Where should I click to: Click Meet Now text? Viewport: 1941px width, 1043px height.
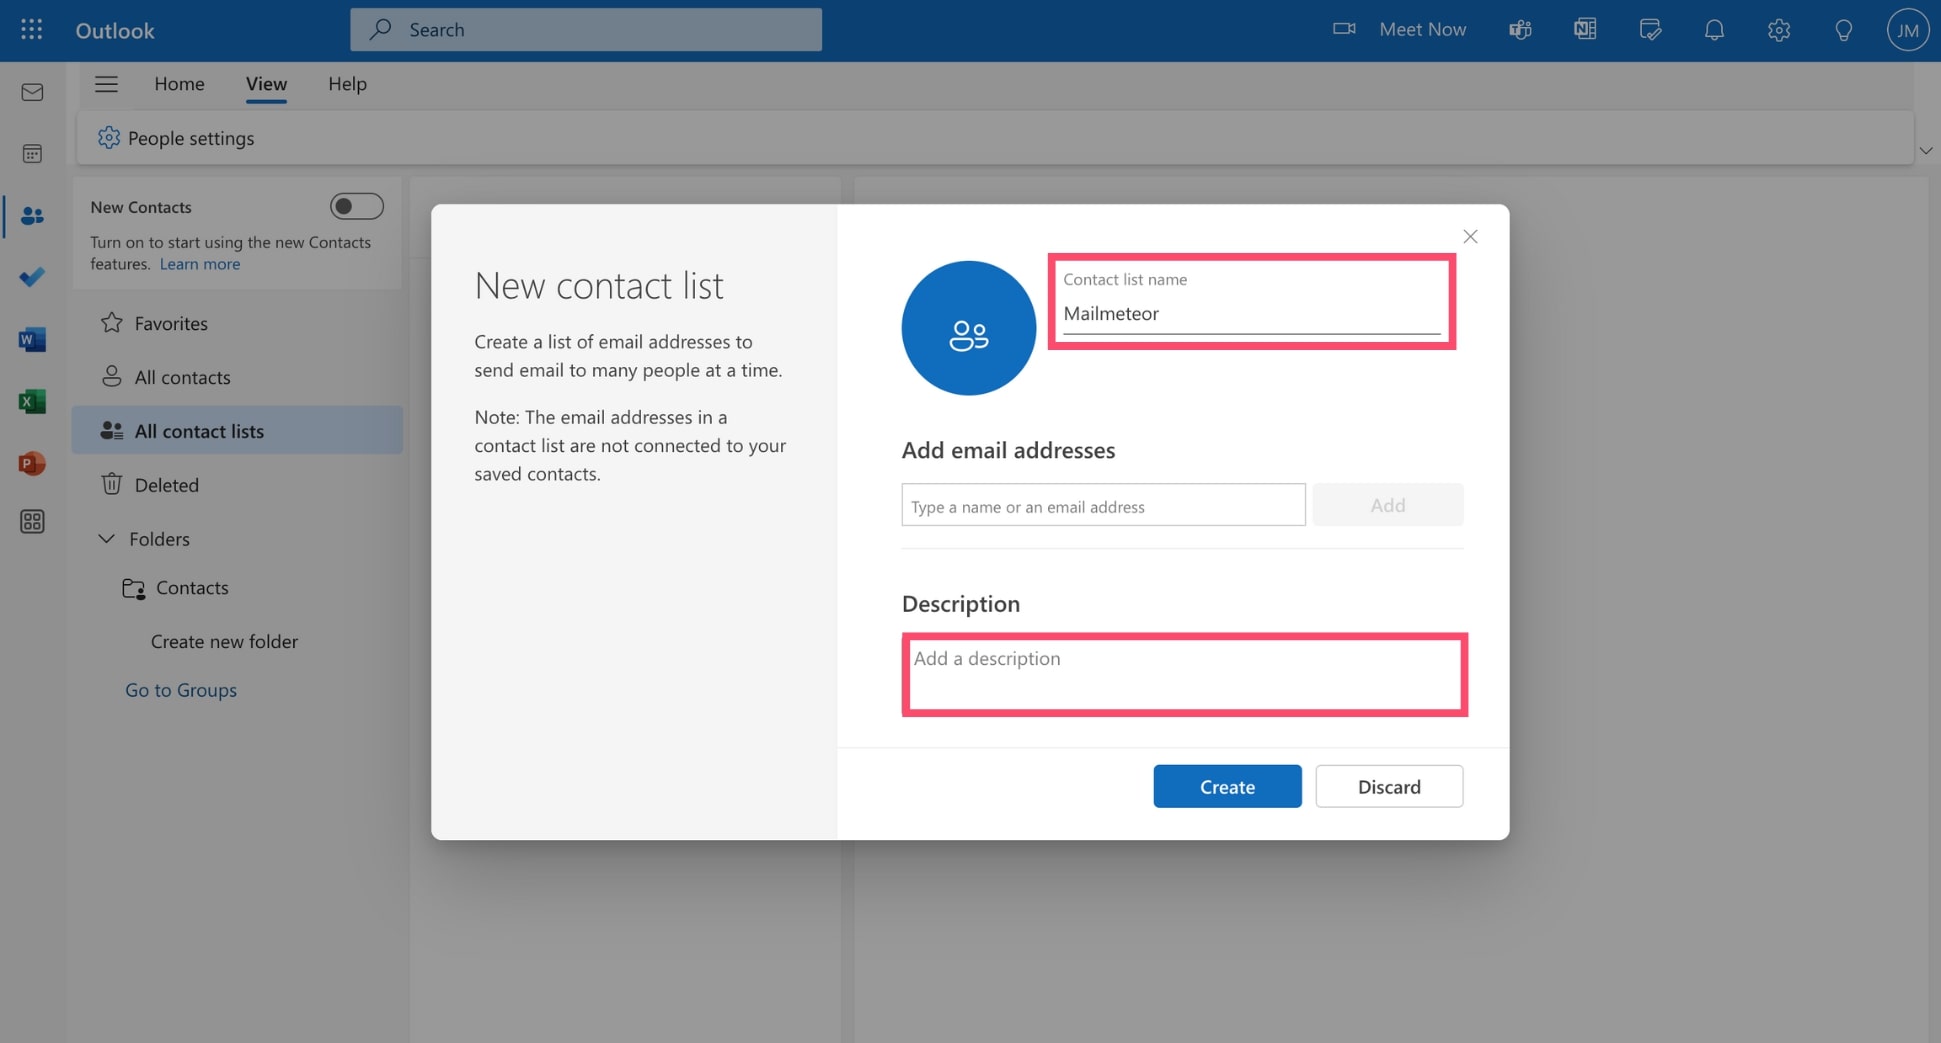[1422, 29]
